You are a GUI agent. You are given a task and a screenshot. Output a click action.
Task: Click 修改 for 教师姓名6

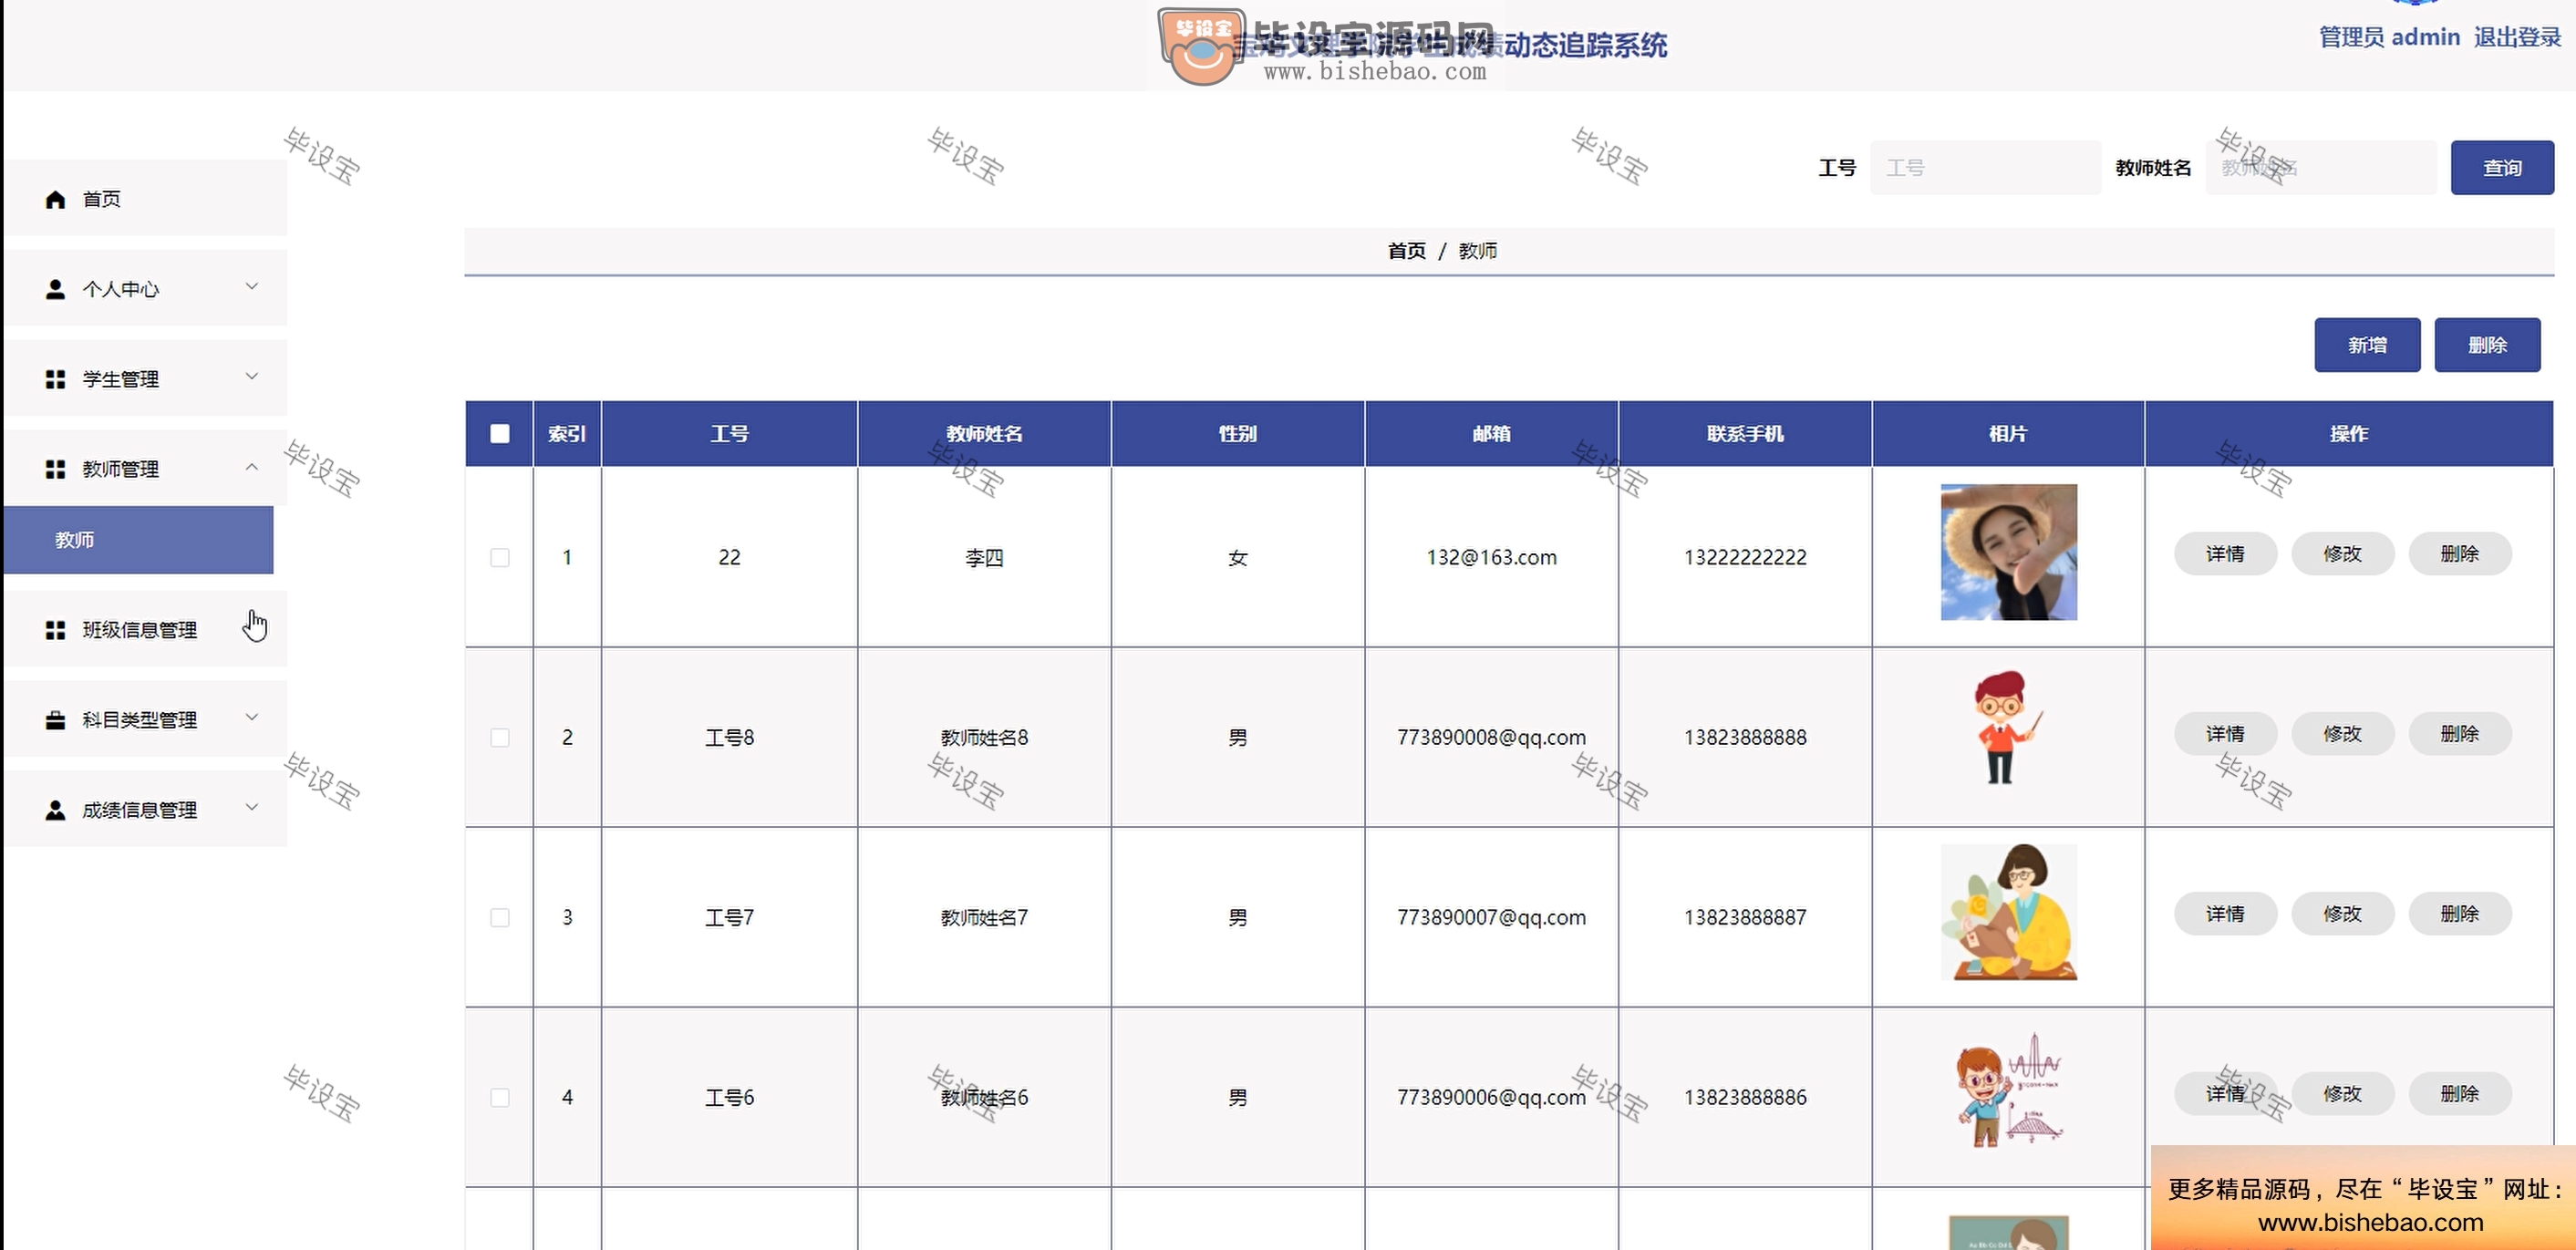2342,1094
